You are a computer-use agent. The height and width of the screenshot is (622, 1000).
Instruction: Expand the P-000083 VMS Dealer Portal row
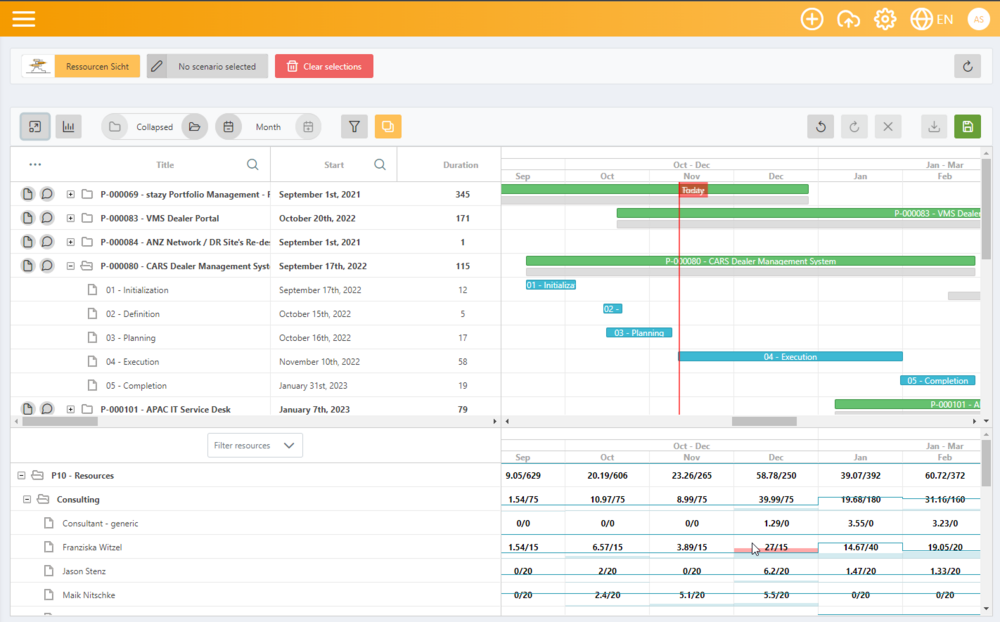[x=71, y=218]
